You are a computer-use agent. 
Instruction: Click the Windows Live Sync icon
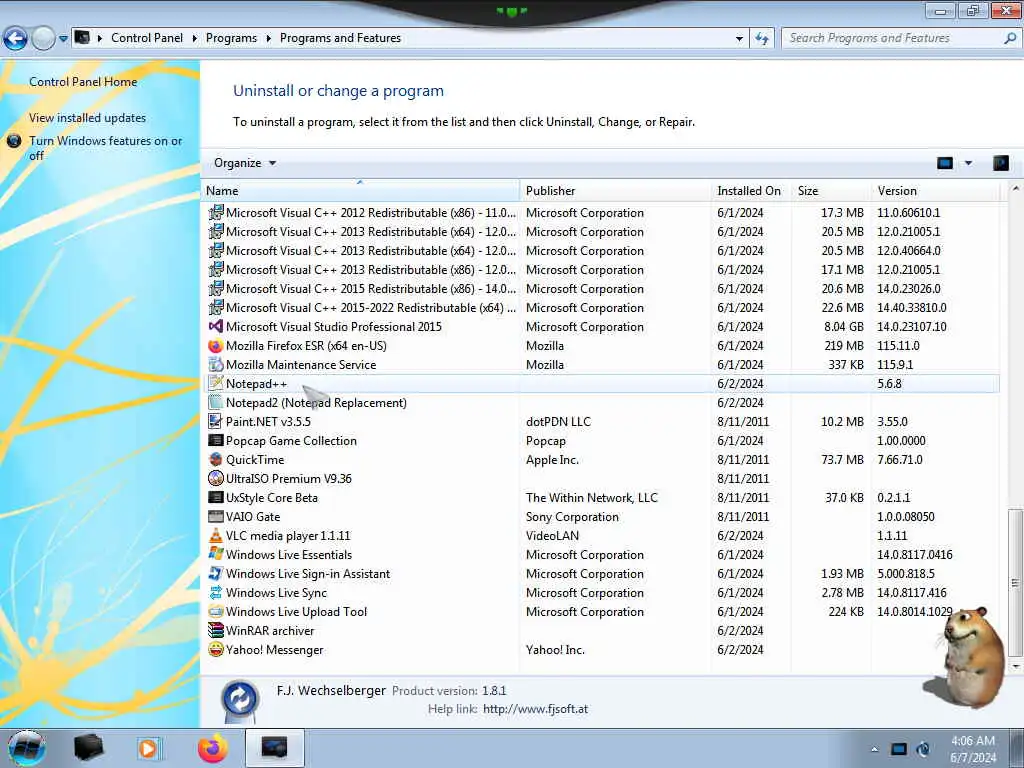[x=216, y=592]
